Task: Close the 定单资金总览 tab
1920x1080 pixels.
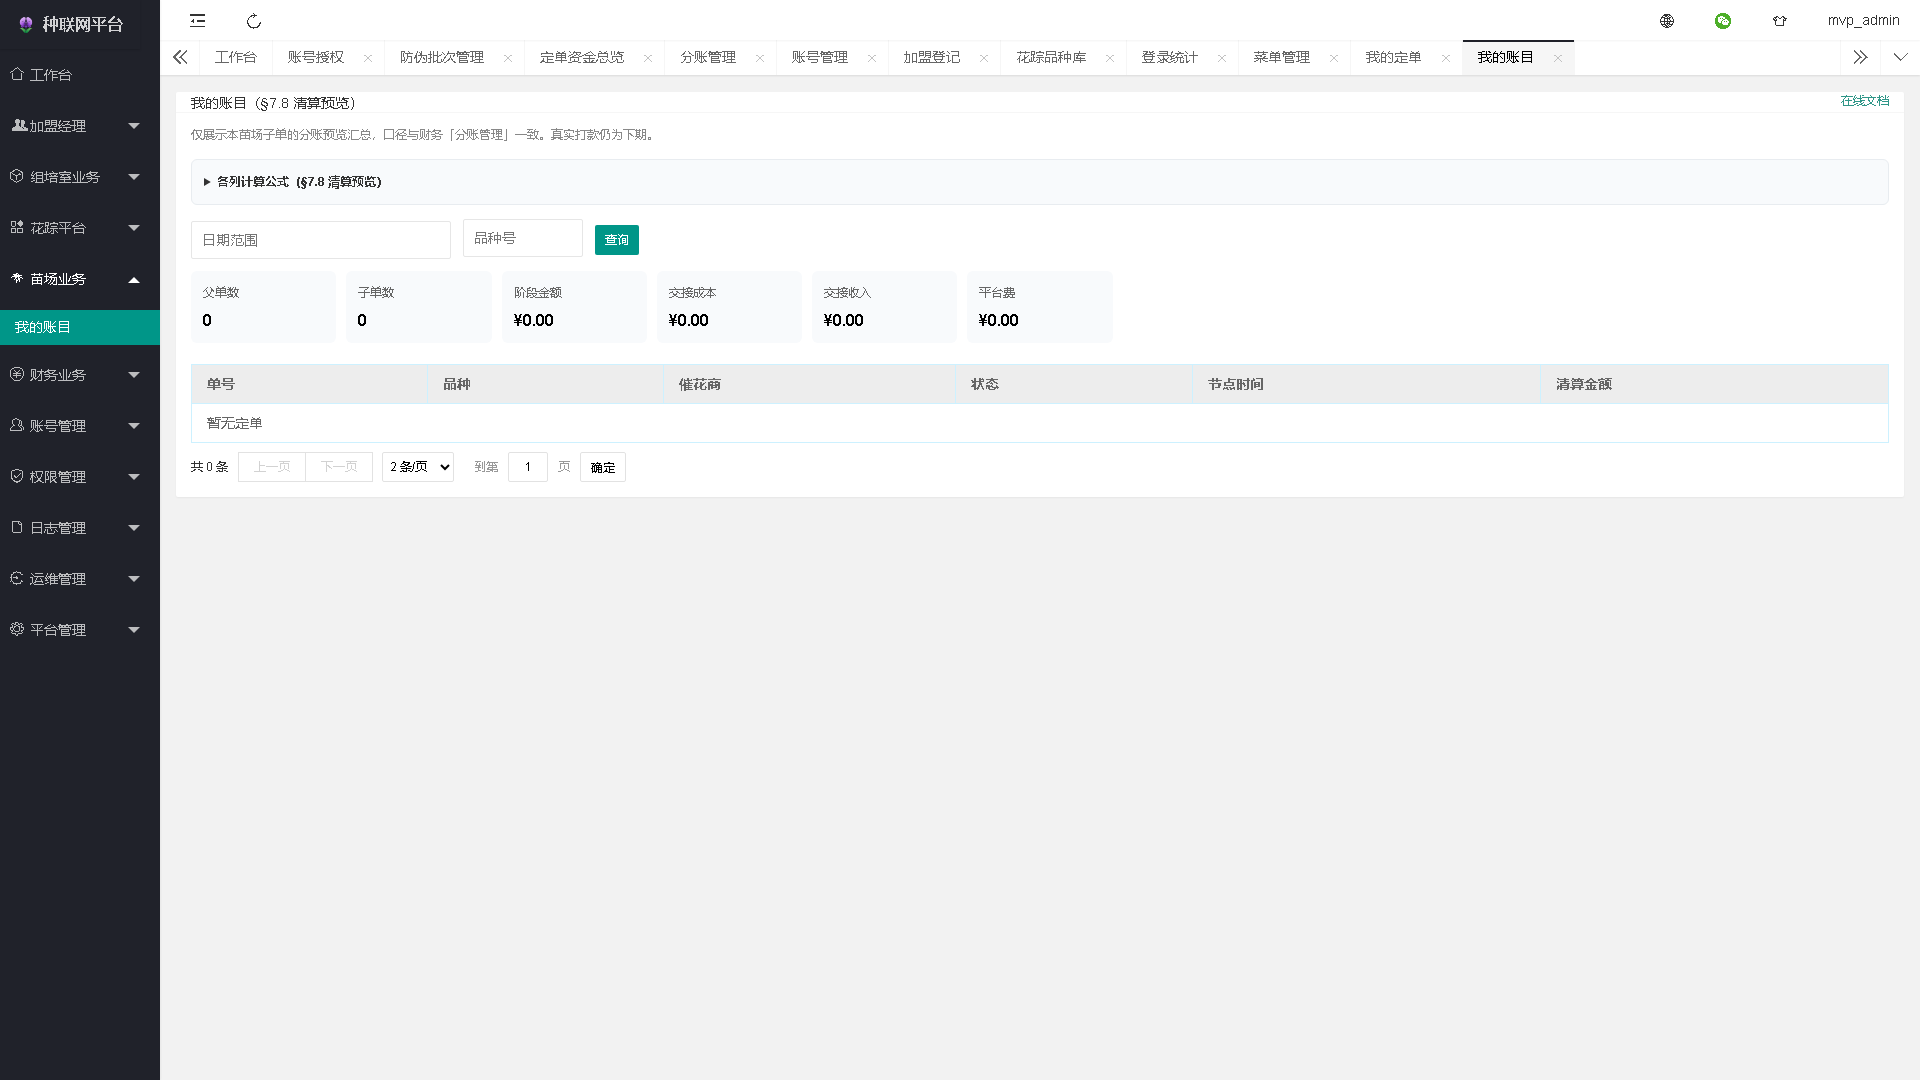Action: [648, 58]
